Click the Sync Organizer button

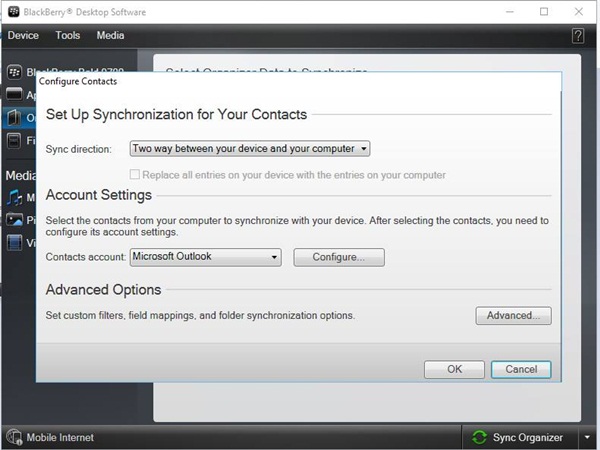tap(520, 437)
